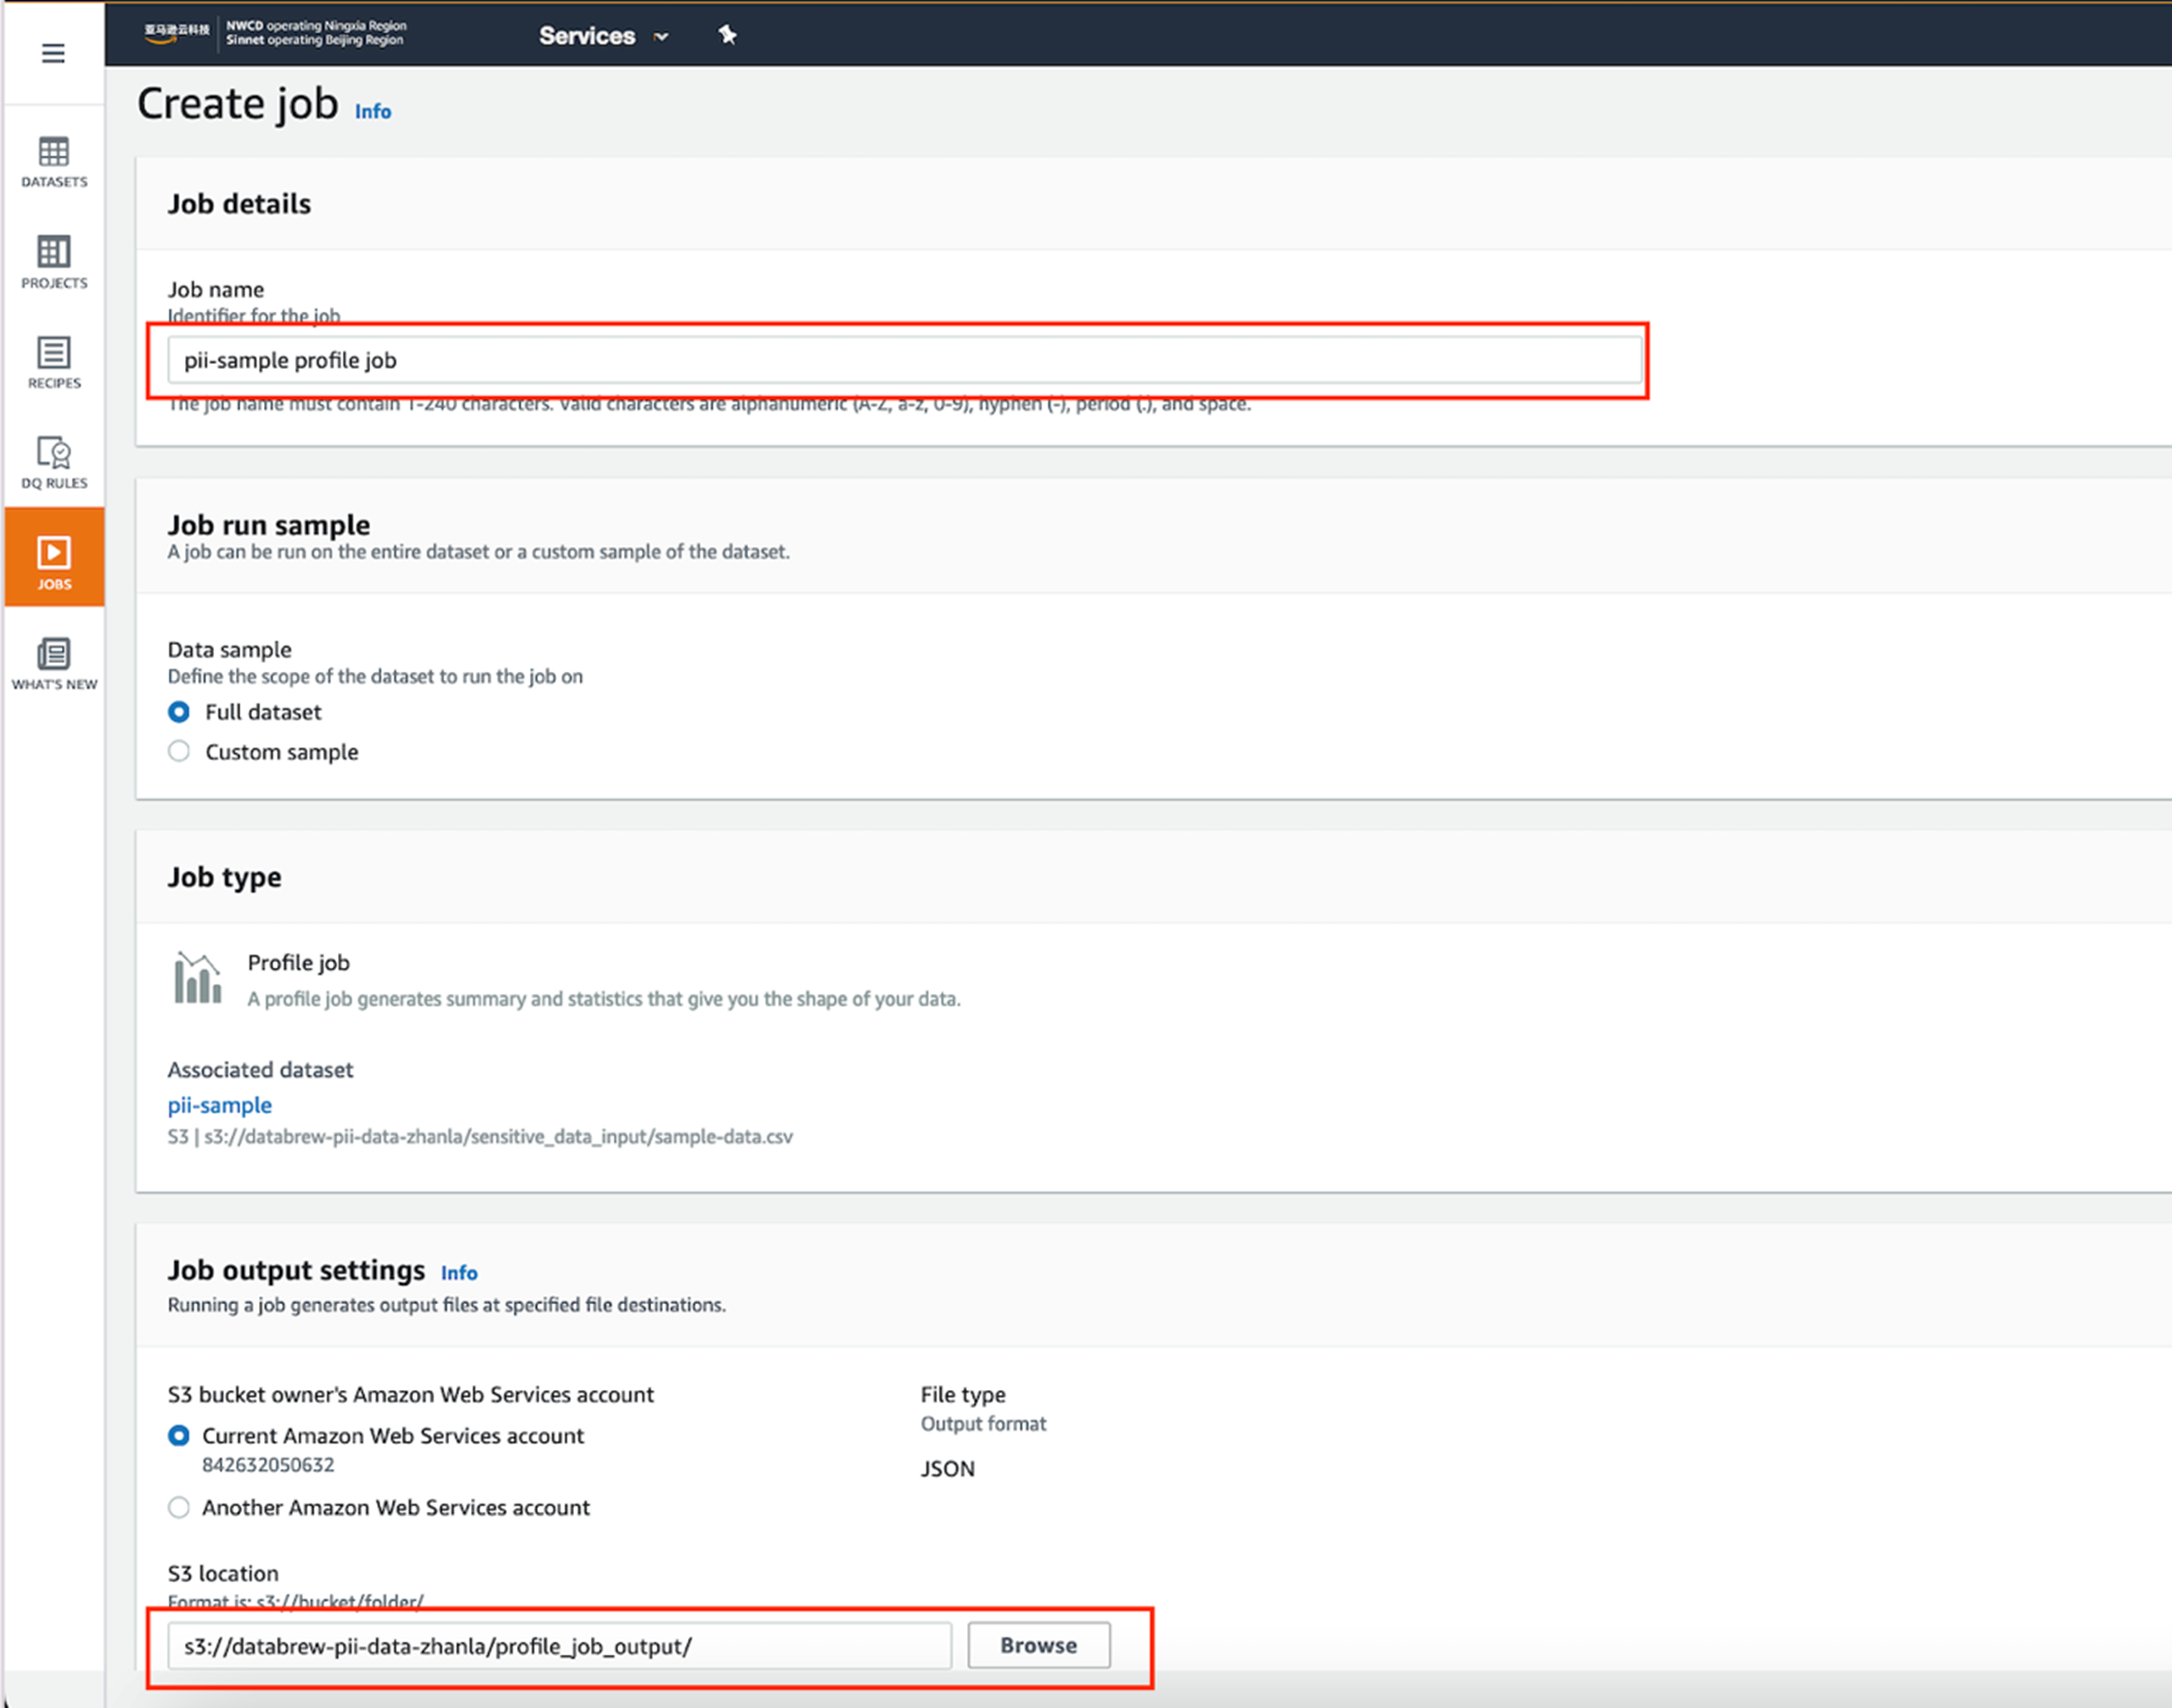Go to Projects in the sidebar
Image resolution: width=2172 pixels, height=1708 pixels.
tap(54, 261)
